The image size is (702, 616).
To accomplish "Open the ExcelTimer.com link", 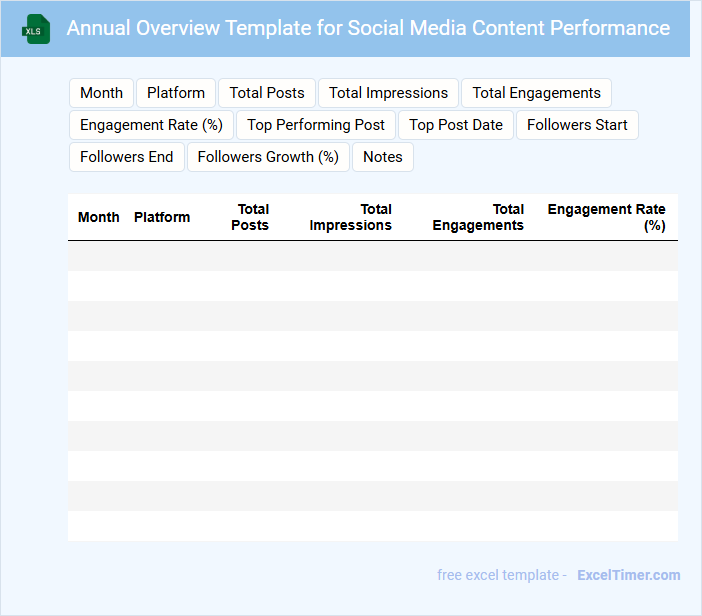I will tap(628, 575).
